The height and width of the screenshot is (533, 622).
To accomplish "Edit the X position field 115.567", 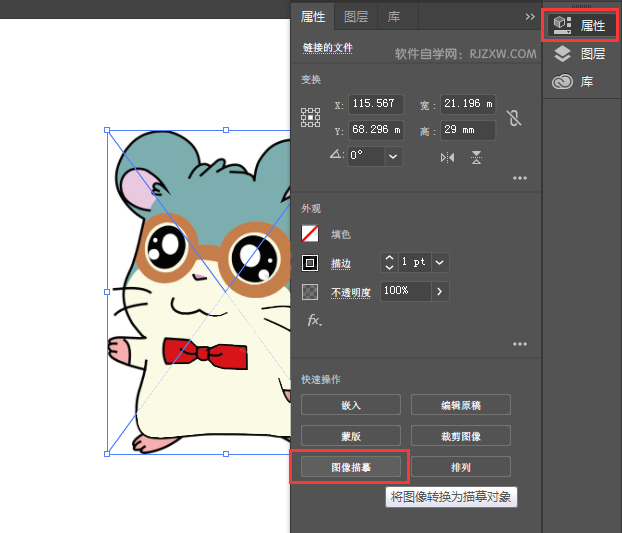I will 376,104.
